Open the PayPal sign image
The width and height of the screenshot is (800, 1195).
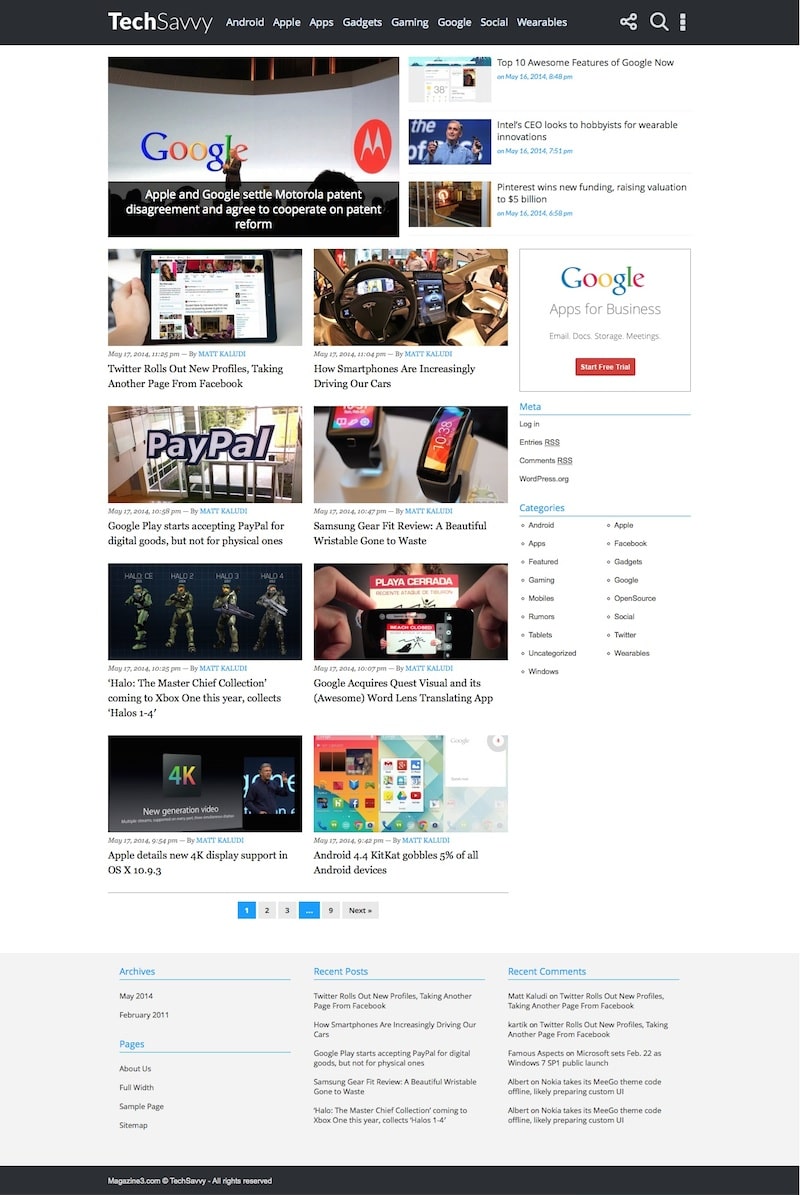[205, 454]
